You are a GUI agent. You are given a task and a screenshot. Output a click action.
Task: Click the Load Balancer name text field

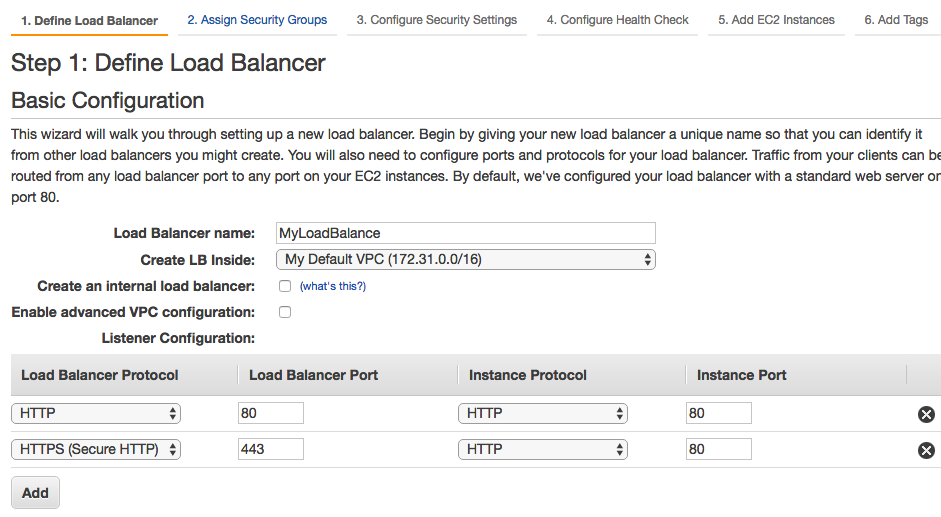coord(465,233)
